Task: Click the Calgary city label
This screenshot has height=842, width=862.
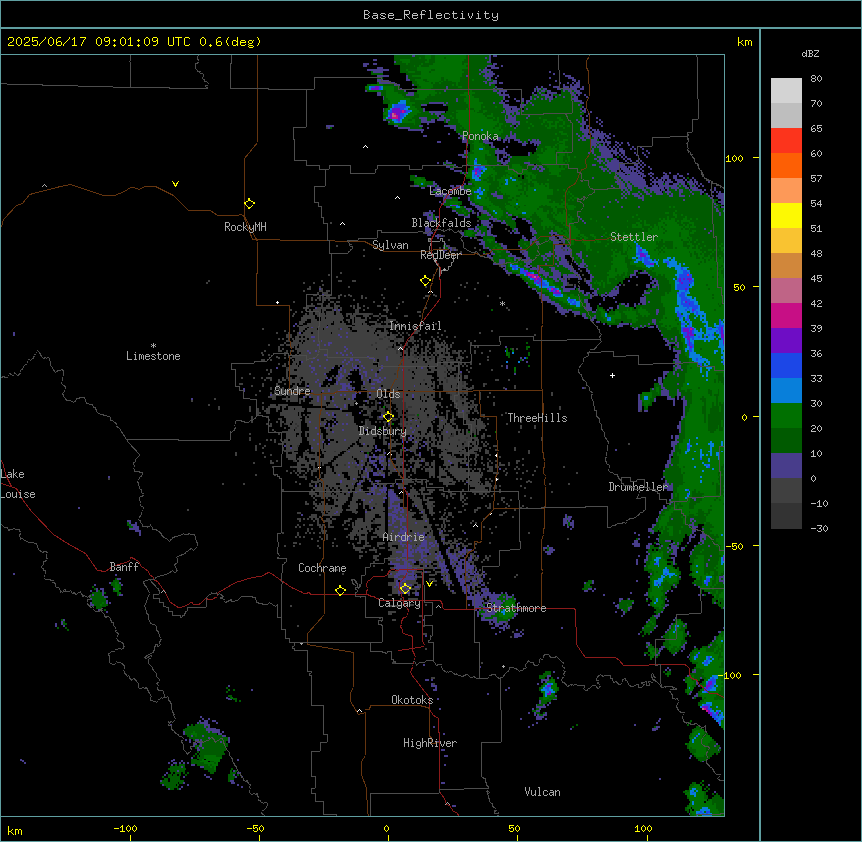Action: 399,603
